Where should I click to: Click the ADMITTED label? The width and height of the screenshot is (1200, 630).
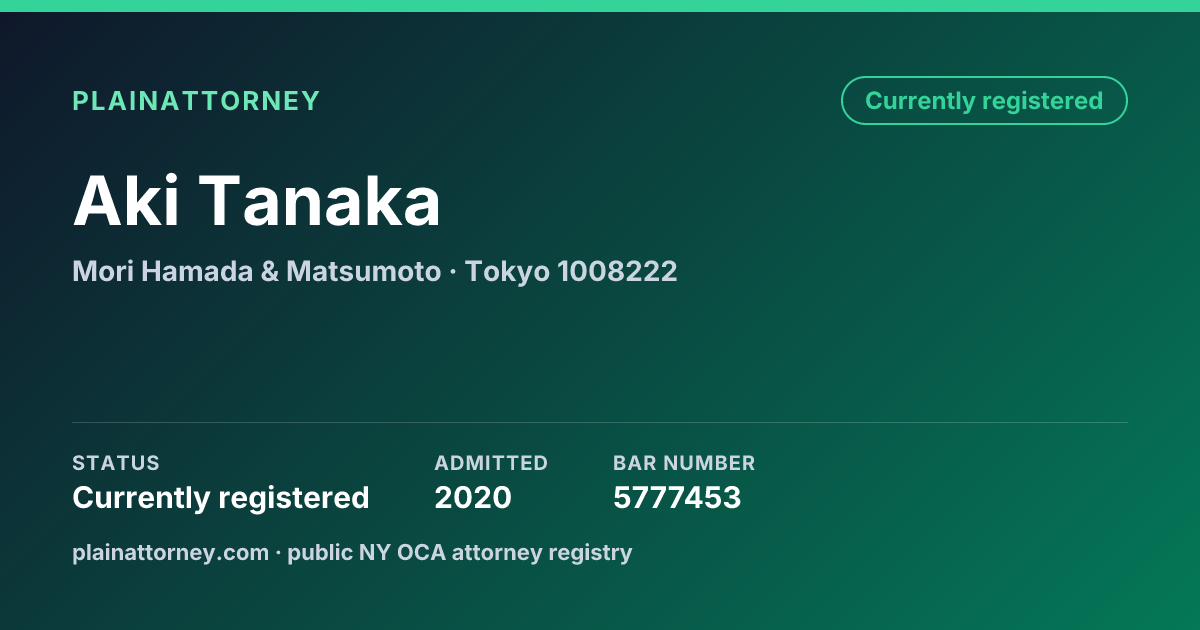coord(491,463)
